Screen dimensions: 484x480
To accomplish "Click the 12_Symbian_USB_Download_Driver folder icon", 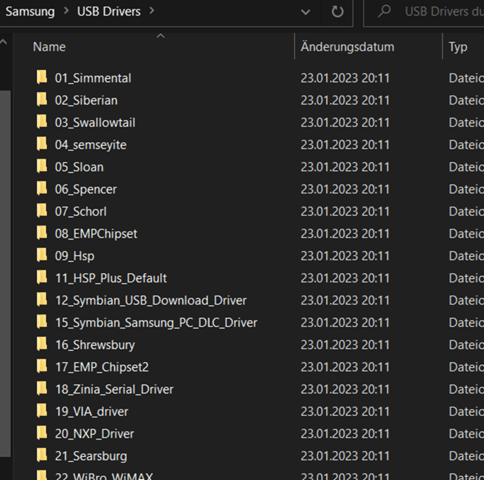I will pyautogui.click(x=42, y=300).
